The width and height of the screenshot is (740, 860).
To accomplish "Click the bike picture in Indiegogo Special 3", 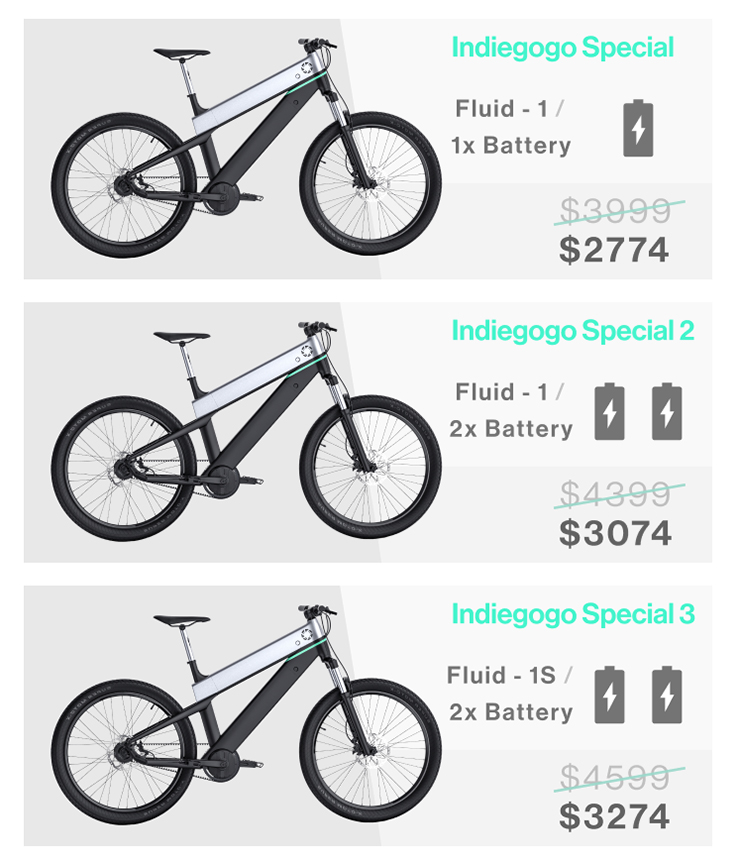I will [245, 714].
